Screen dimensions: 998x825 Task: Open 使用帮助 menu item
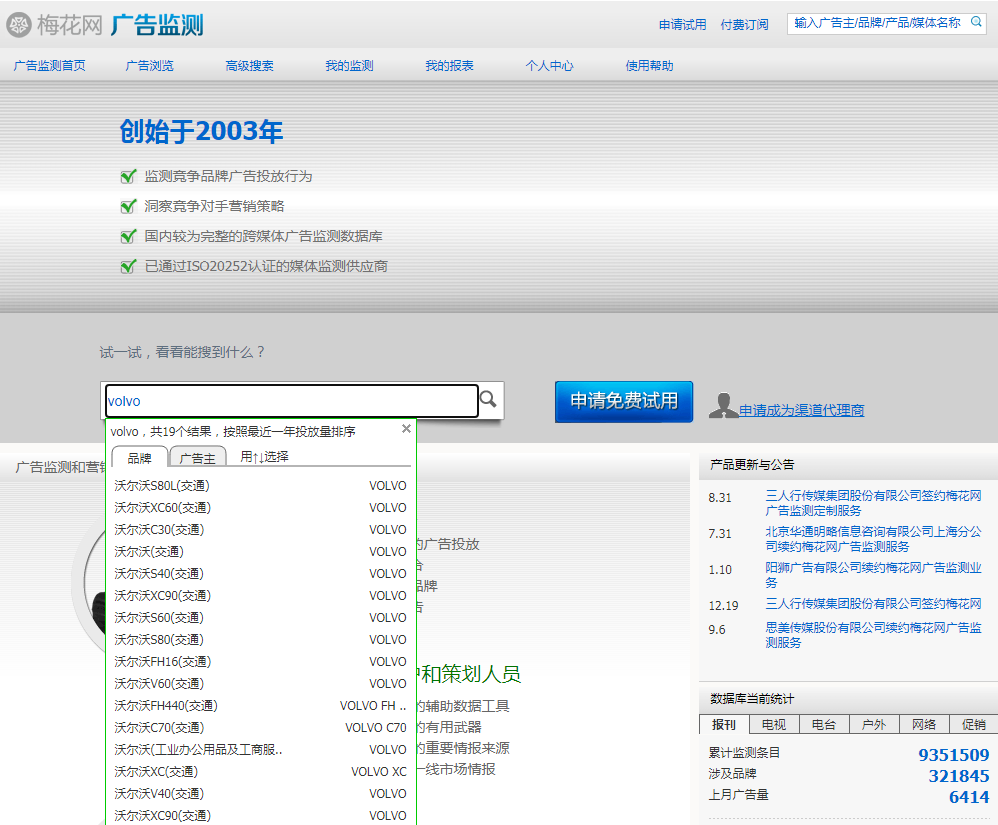click(649, 66)
